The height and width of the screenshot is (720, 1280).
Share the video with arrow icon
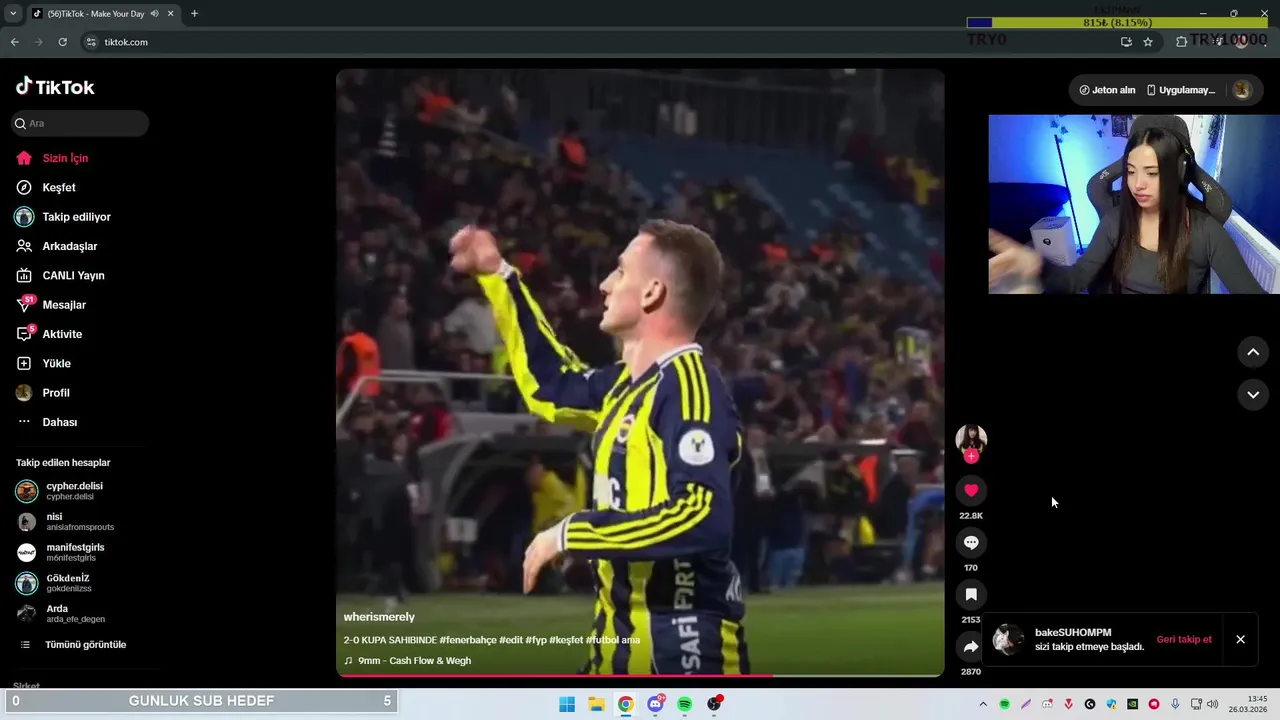point(971,646)
